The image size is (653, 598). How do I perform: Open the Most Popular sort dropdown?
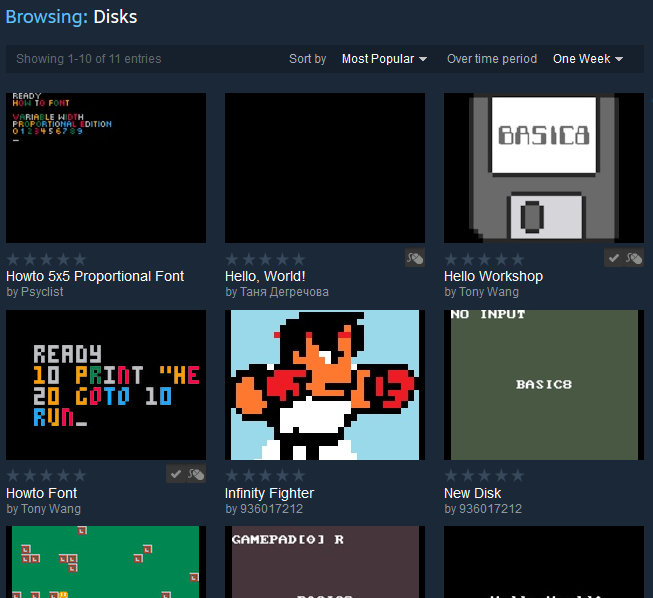click(384, 59)
